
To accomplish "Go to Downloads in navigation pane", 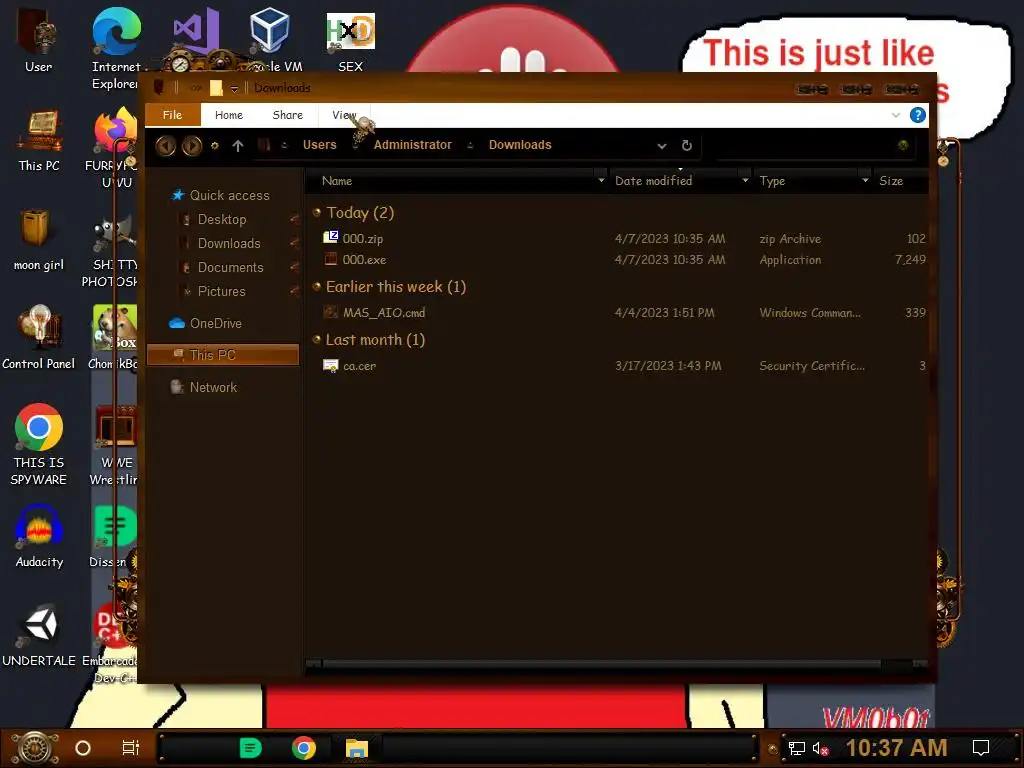I will pos(229,243).
